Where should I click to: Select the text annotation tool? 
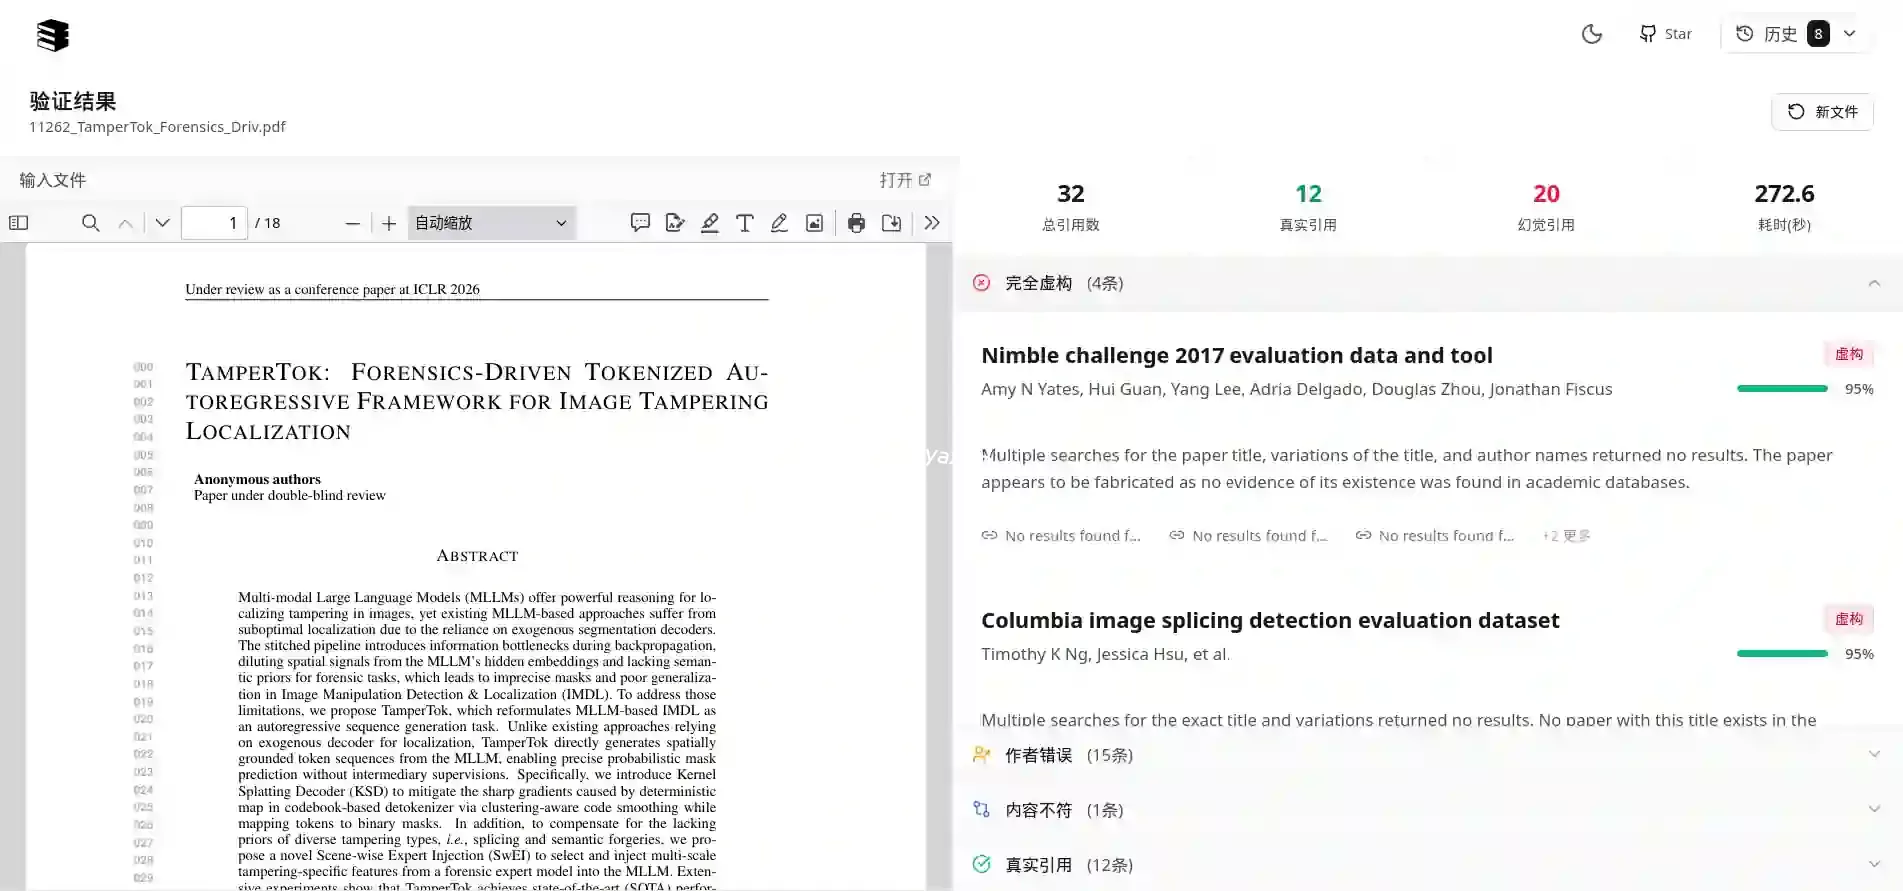pos(745,223)
